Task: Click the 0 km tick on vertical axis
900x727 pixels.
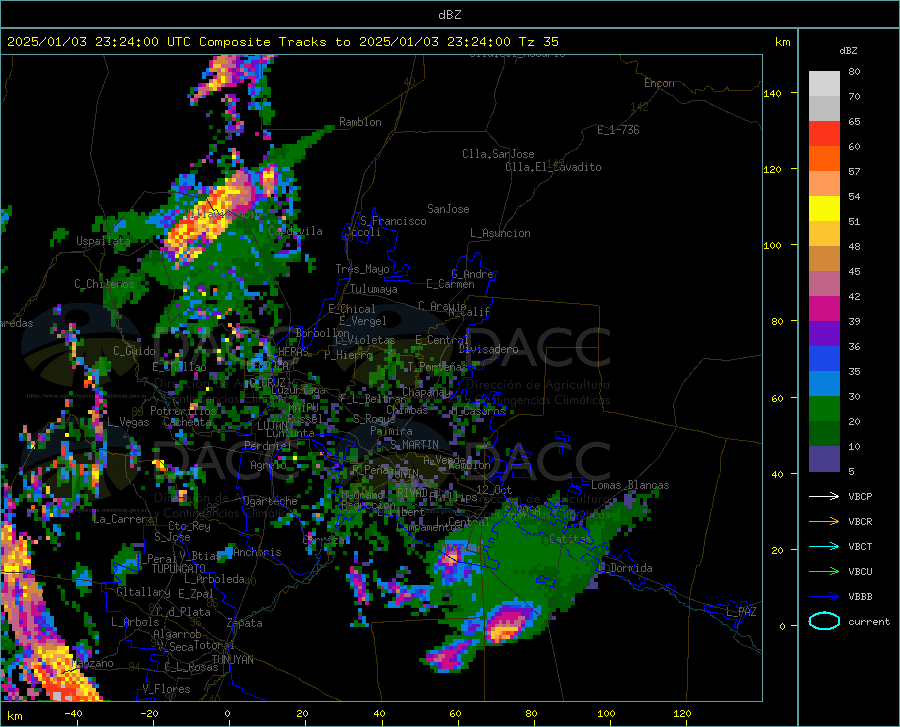Action: (x=782, y=626)
